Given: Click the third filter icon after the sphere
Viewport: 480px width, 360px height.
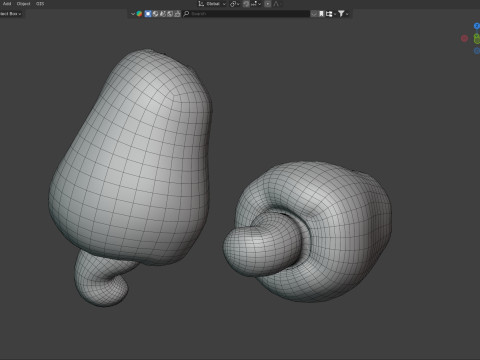Looking at the screenshot, I should 163,14.
